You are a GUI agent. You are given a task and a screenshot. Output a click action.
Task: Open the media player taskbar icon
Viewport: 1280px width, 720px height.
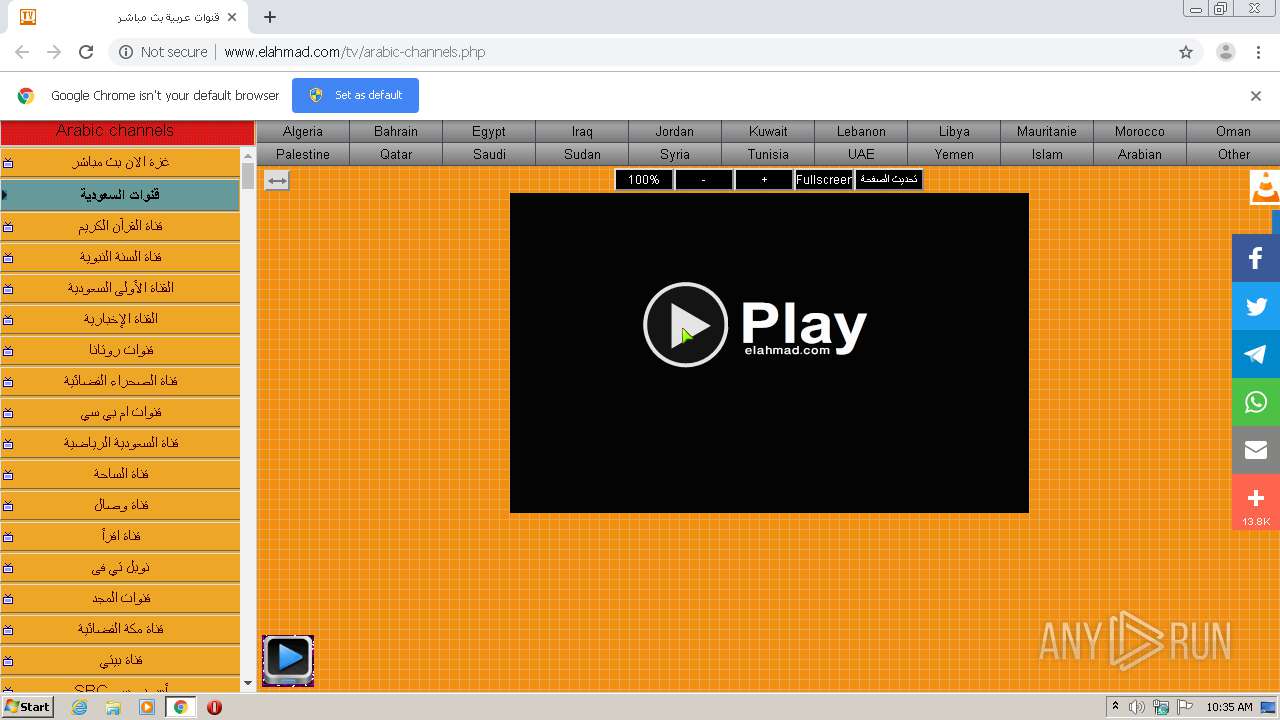click(147, 707)
